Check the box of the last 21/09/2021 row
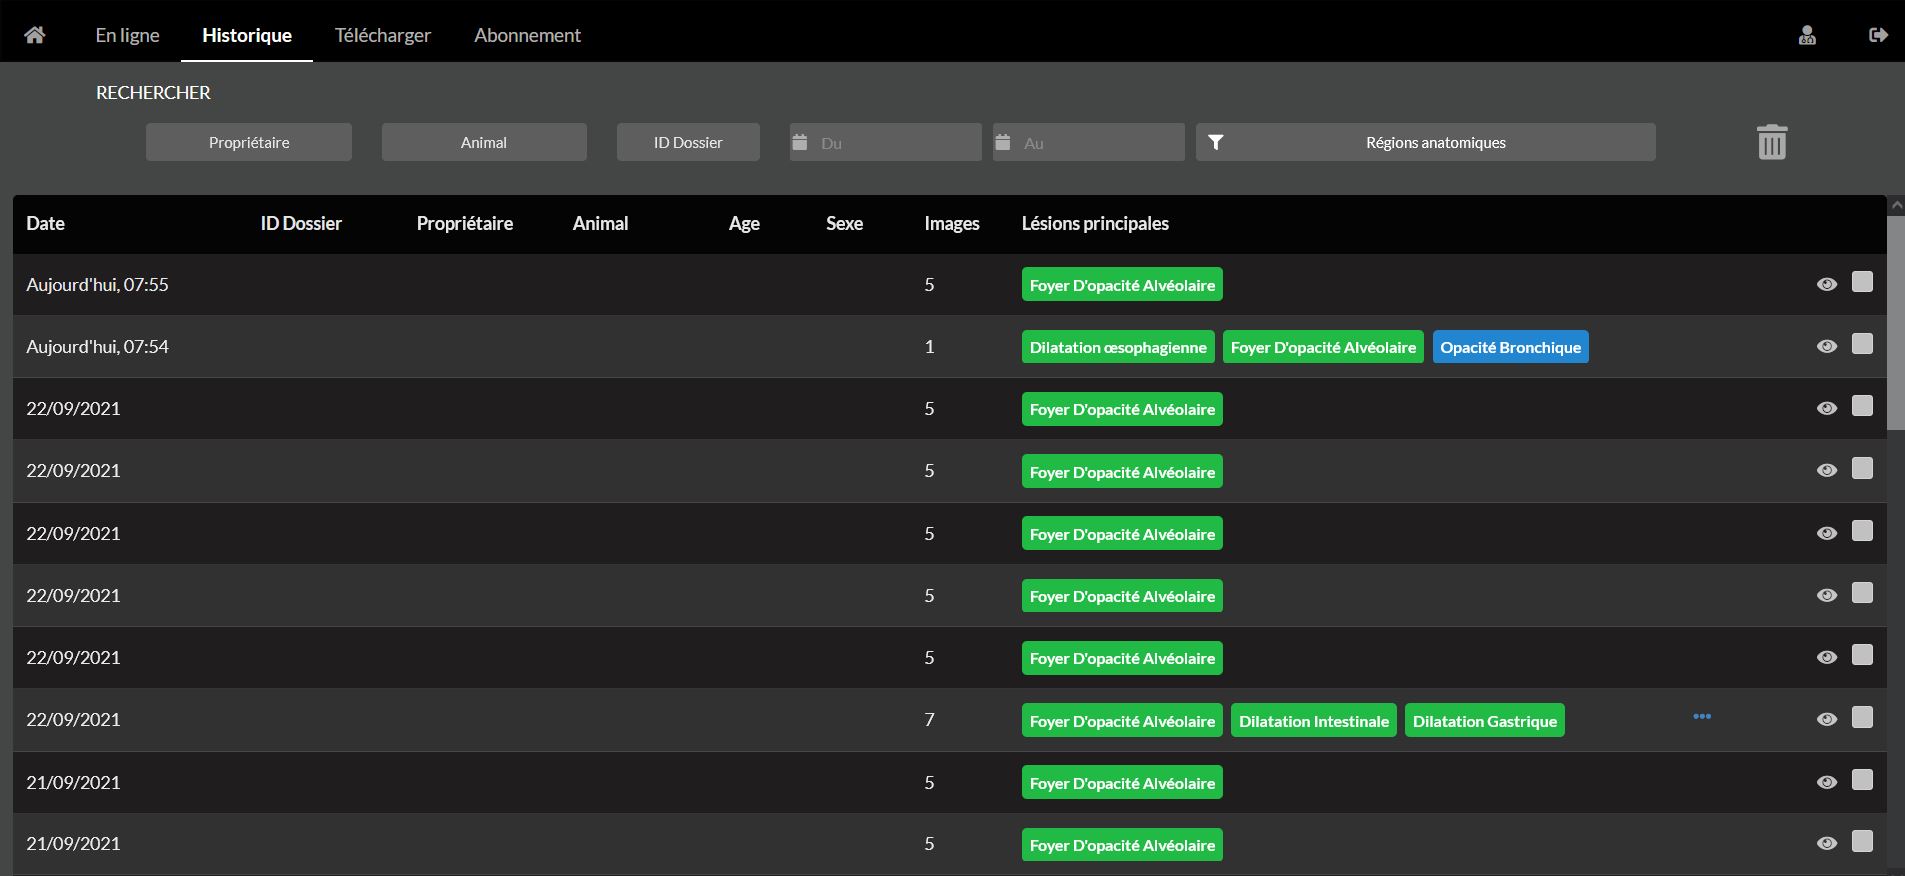This screenshot has width=1905, height=876. (1862, 841)
